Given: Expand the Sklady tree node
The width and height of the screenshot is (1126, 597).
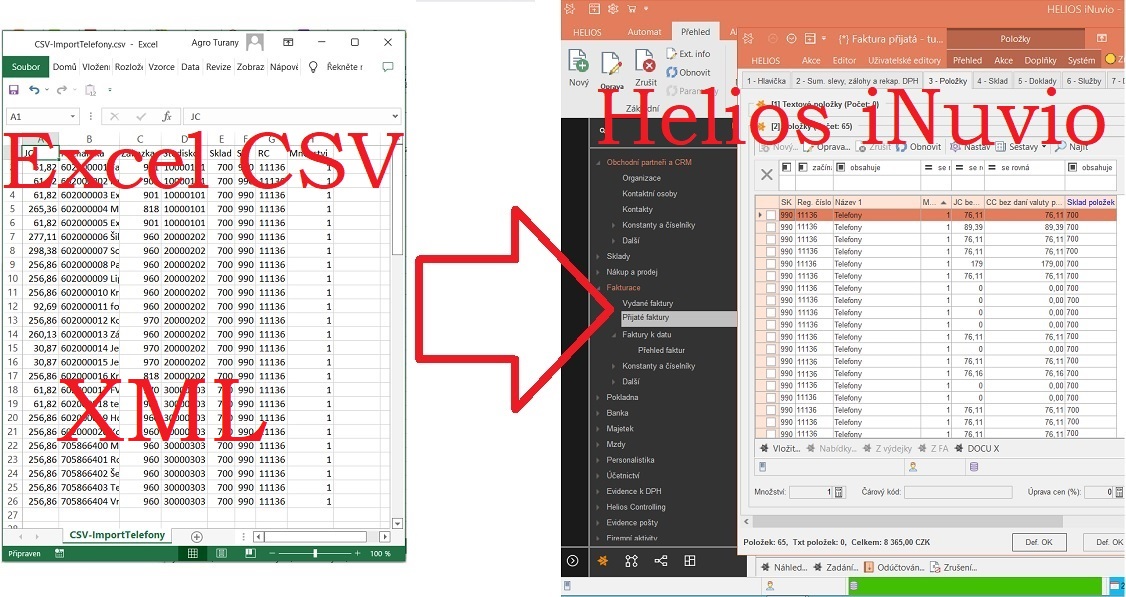Looking at the screenshot, I should (598, 256).
